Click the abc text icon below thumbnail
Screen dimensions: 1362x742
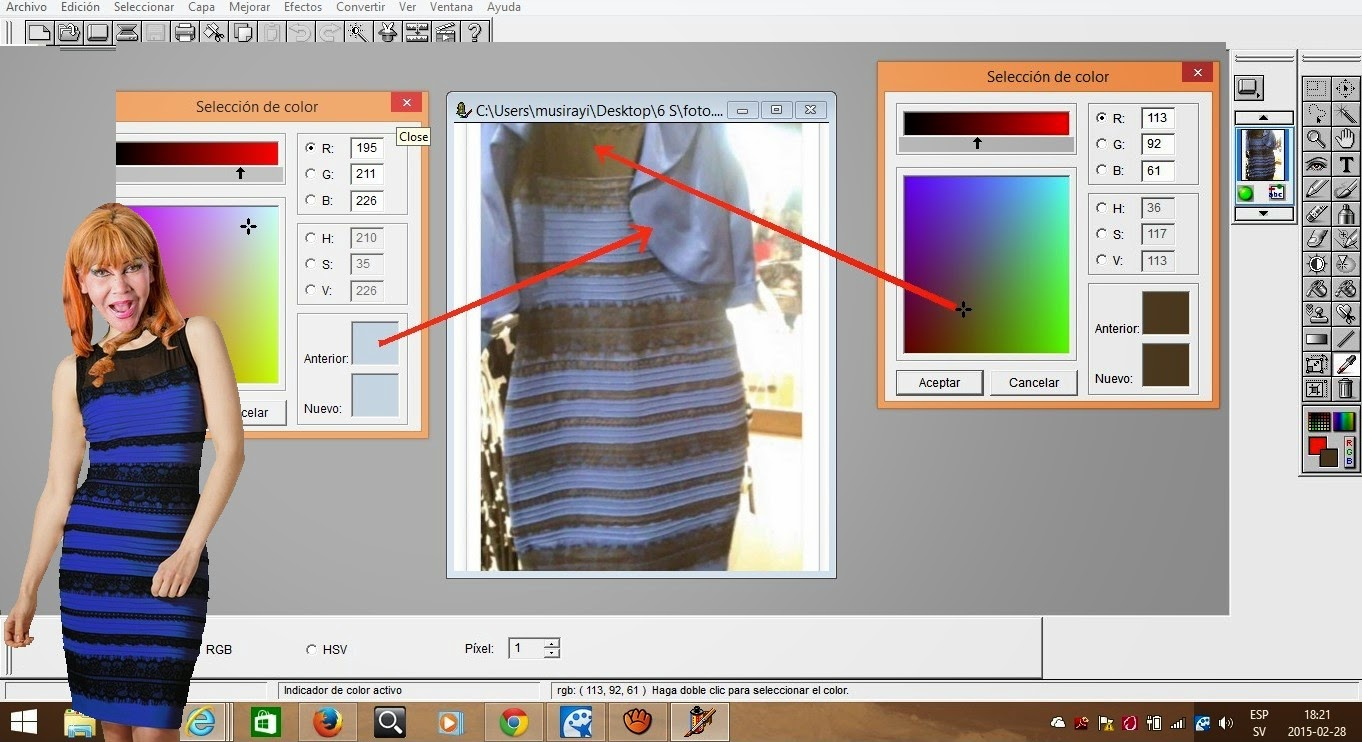coord(1276,193)
